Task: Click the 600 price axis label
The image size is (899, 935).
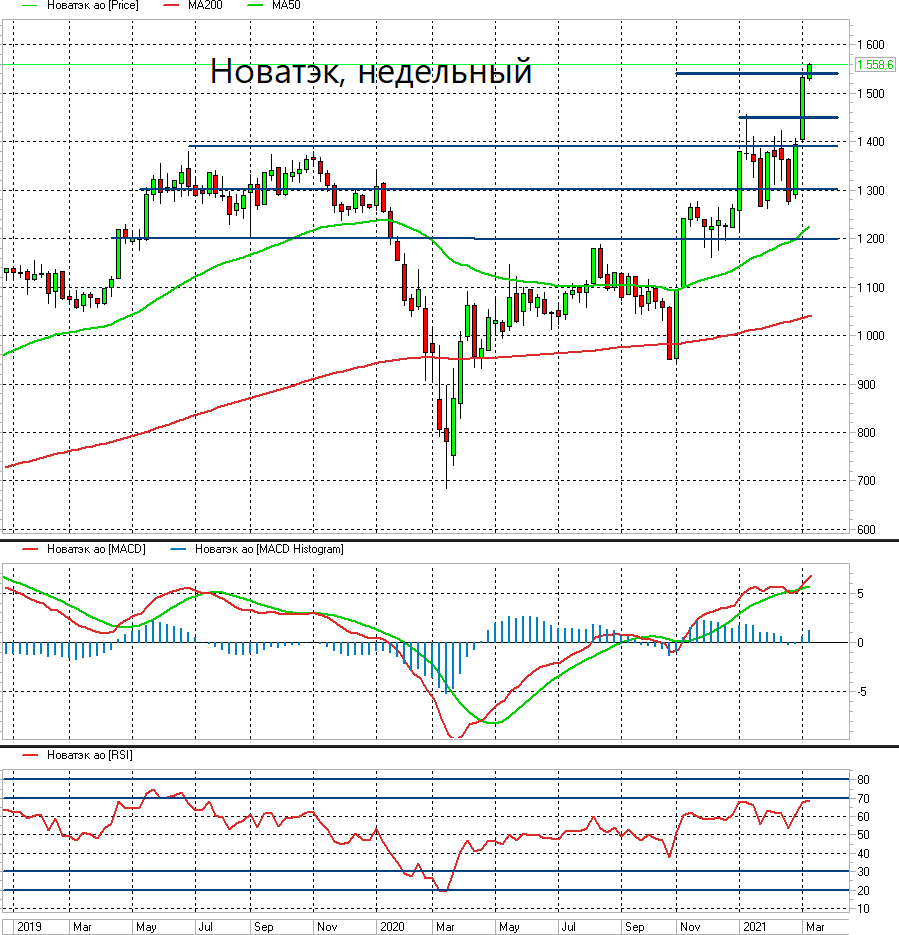Action: click(x=866, y=530)
